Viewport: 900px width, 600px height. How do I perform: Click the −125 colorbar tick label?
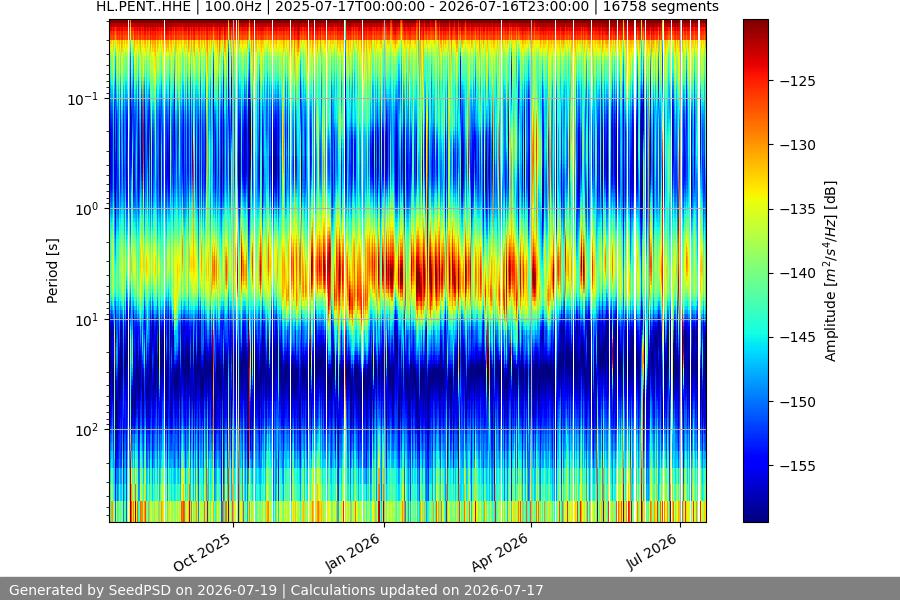click(x=798, y=82)
